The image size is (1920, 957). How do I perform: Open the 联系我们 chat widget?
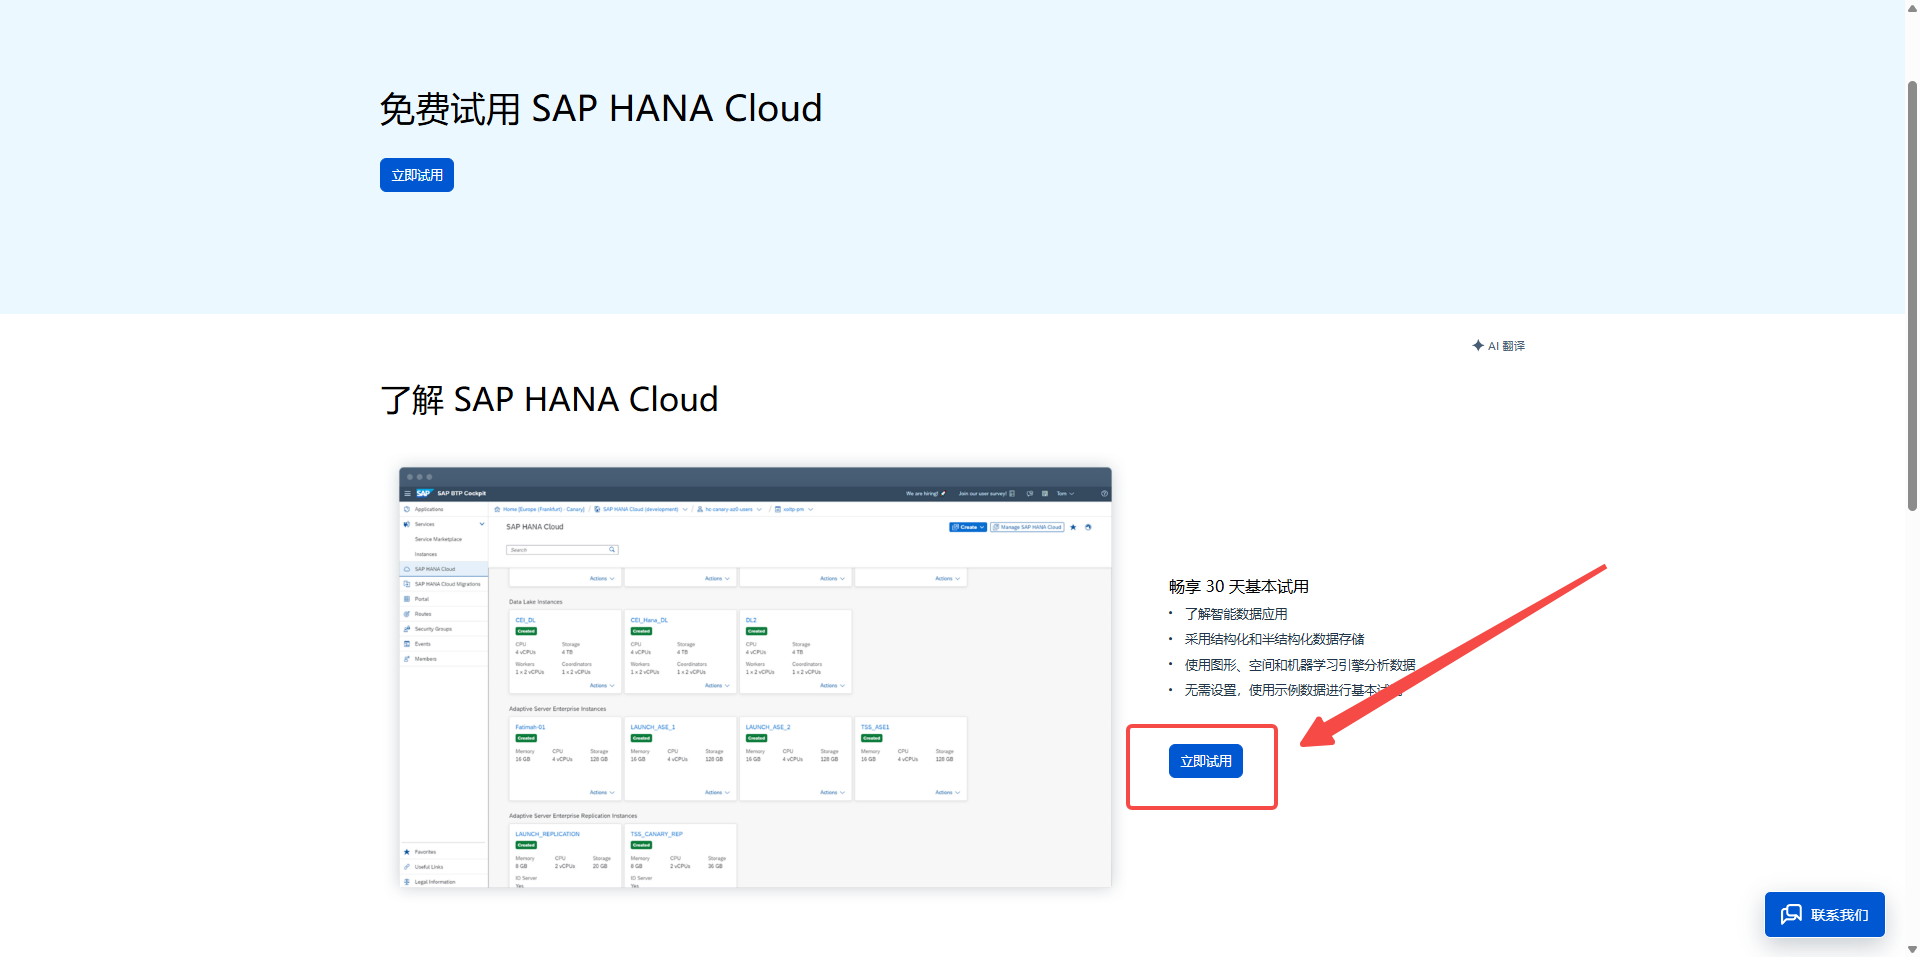pyautogui.click(x=1824, y=914)
